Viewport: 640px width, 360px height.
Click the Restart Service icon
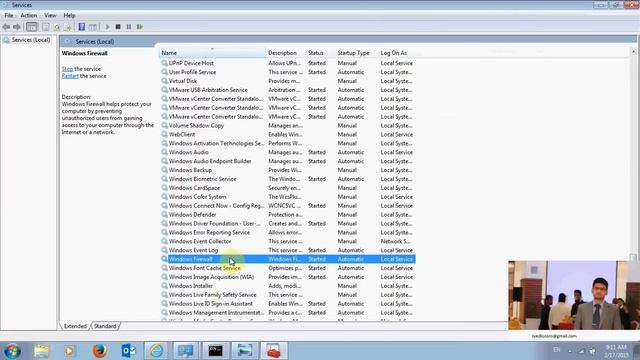140,27
